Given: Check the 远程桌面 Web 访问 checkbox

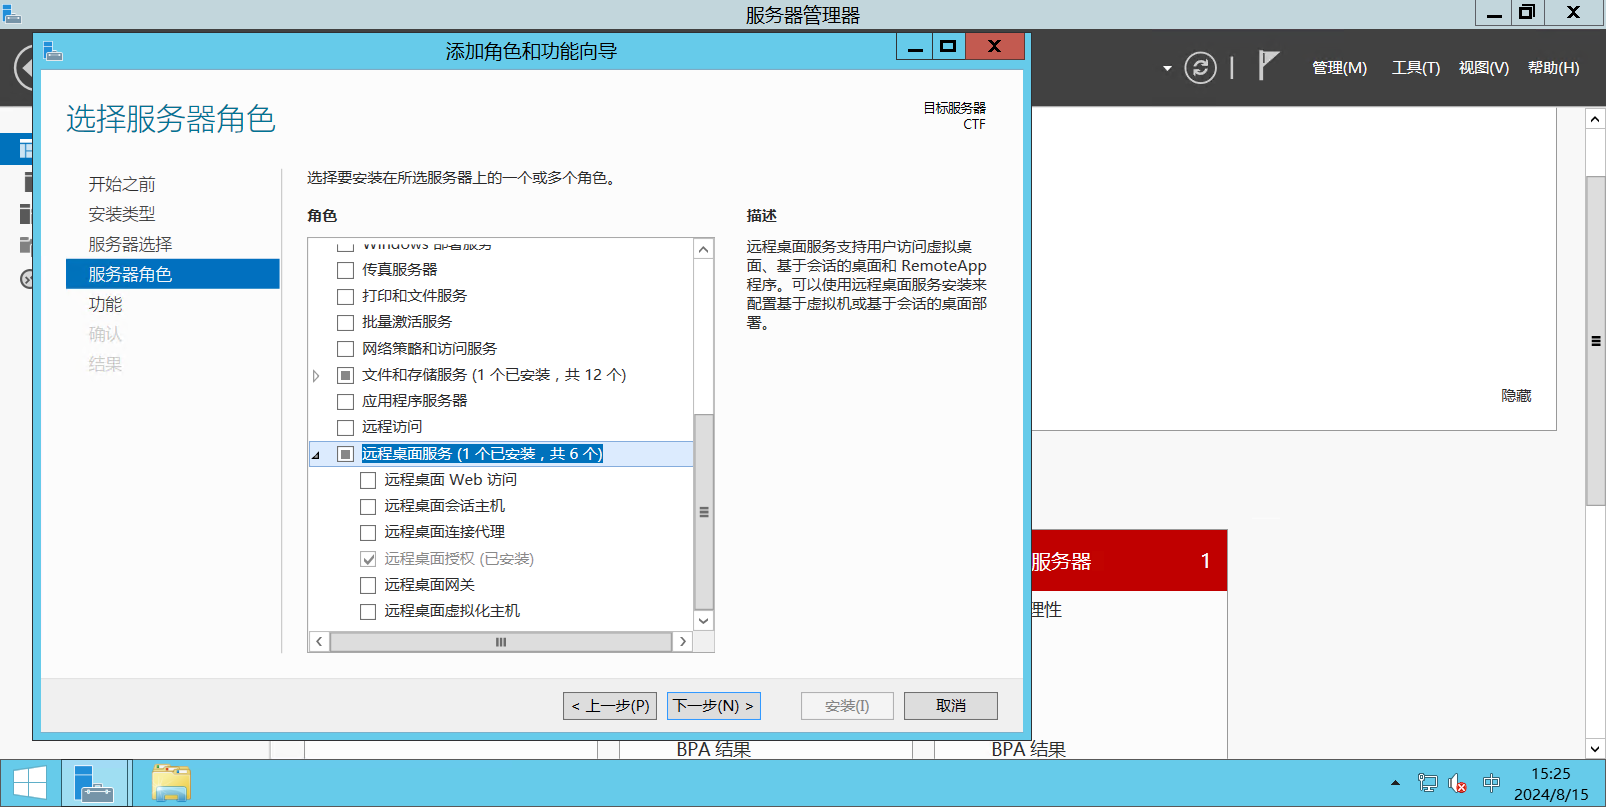Looking at the screenshot, I should pos(368,480).
